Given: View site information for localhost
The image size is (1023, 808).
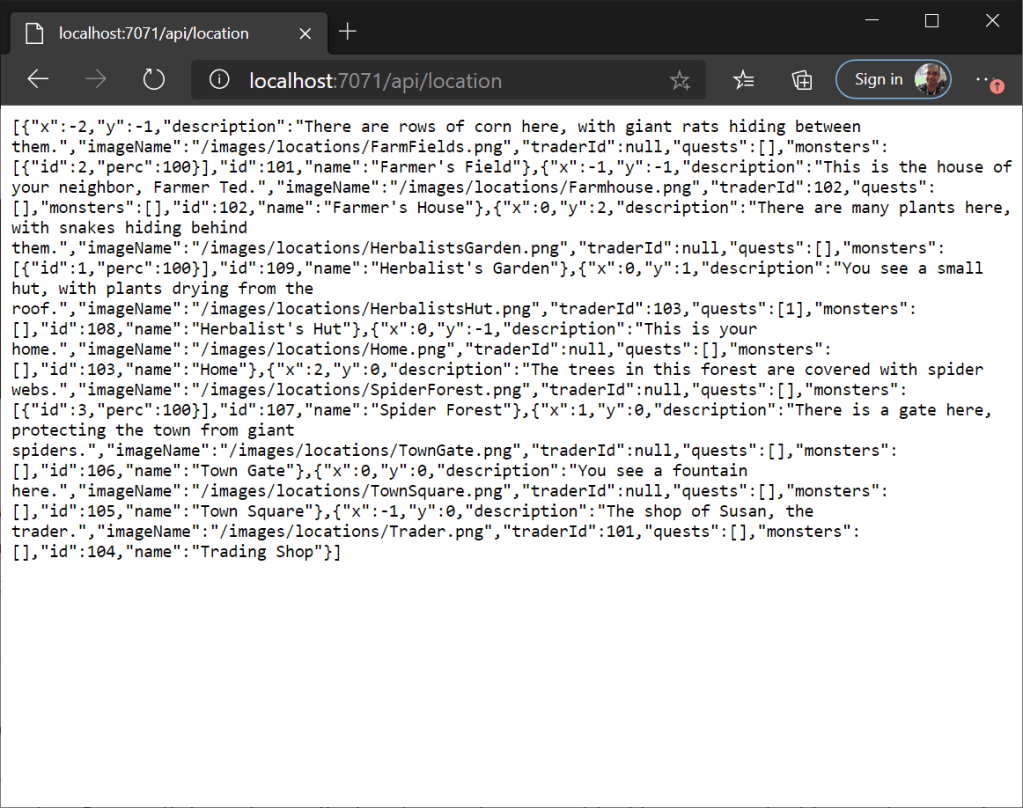Looking at the screenshot, I should coord(219,80).
